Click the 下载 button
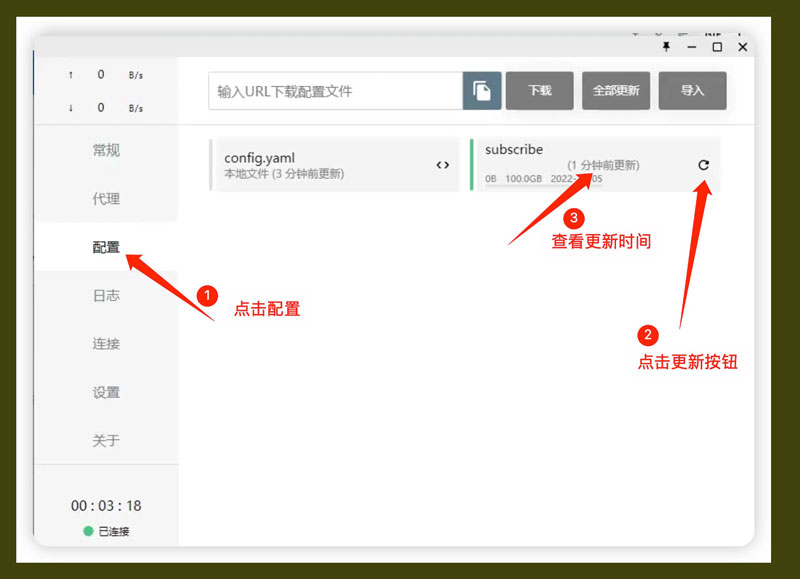Image resolution: width=800 pixels, height=579 pixels. [540, 91]
